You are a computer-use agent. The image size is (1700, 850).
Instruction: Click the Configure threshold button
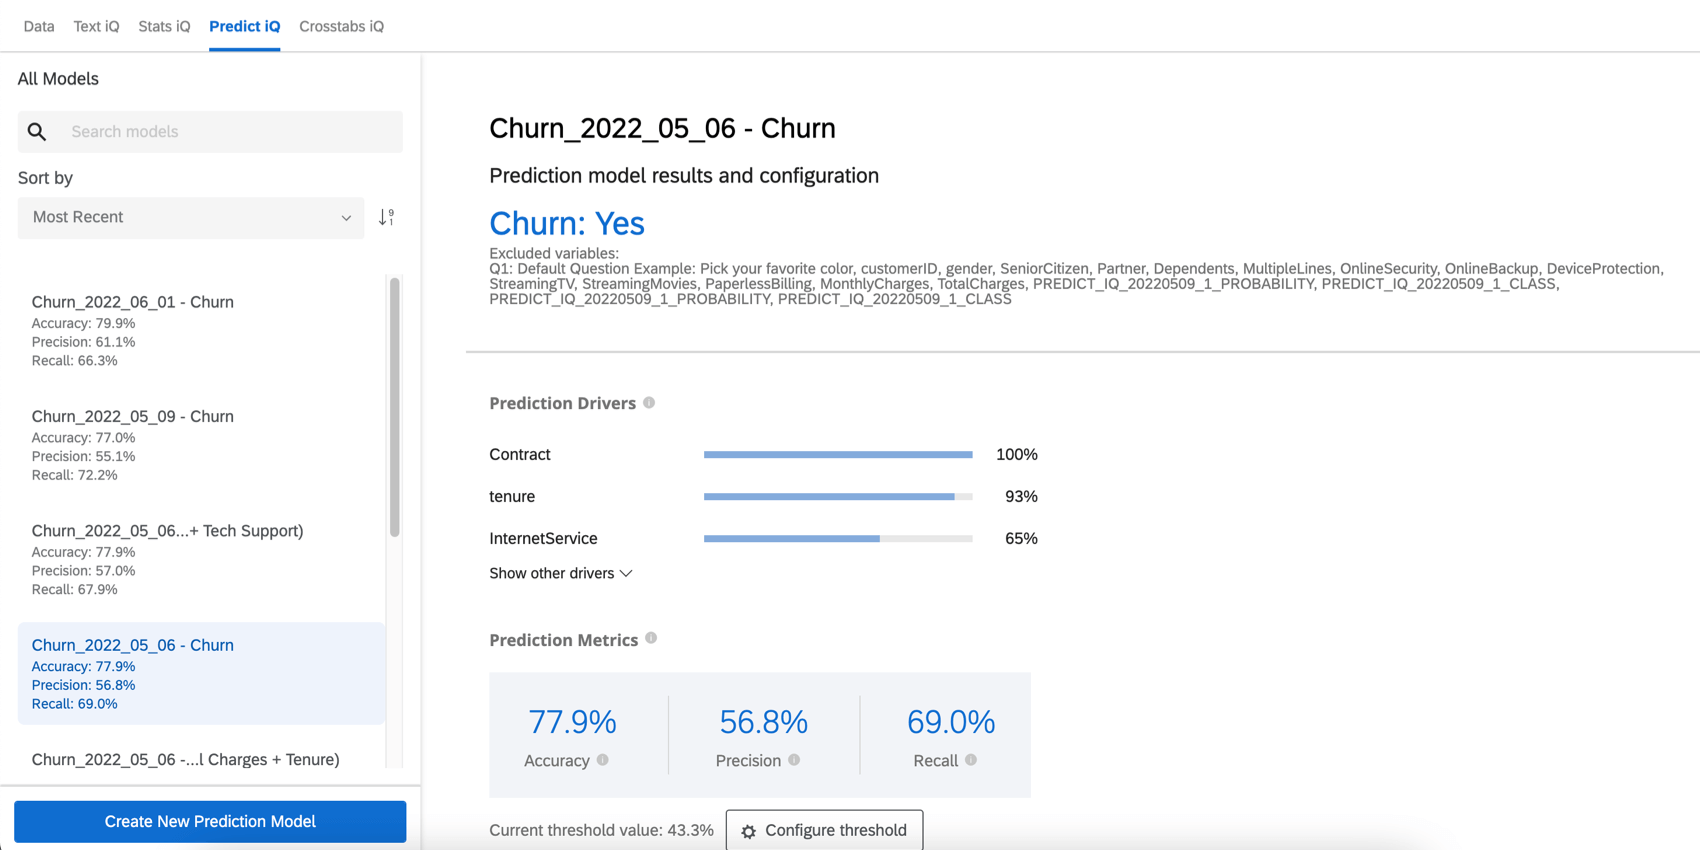click(x=824, y=830)
